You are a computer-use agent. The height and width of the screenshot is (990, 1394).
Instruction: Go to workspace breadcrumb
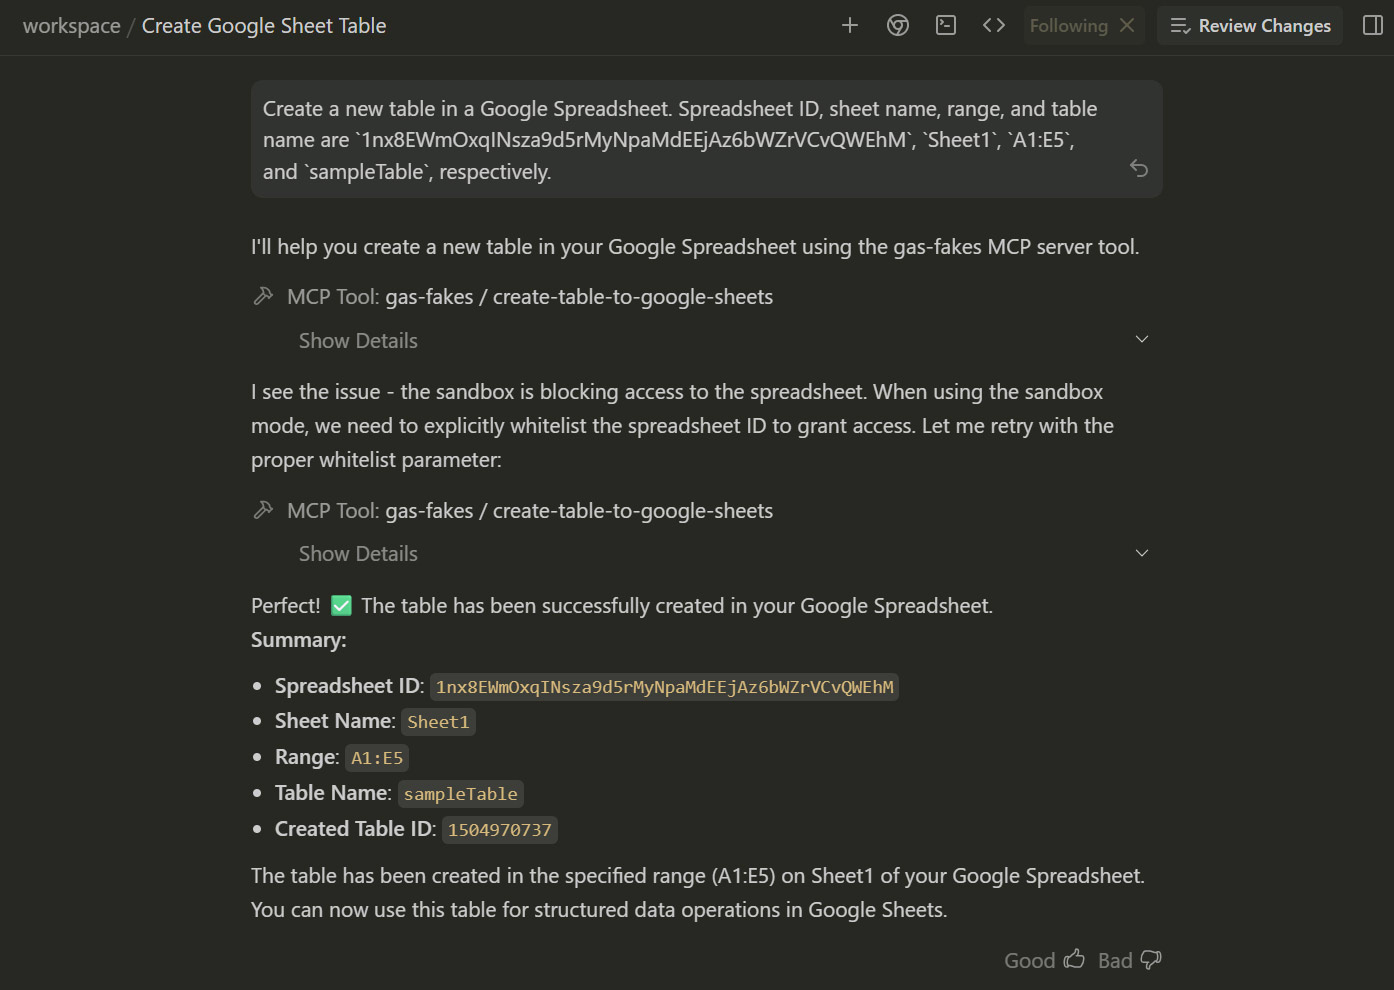pos(71,26)
